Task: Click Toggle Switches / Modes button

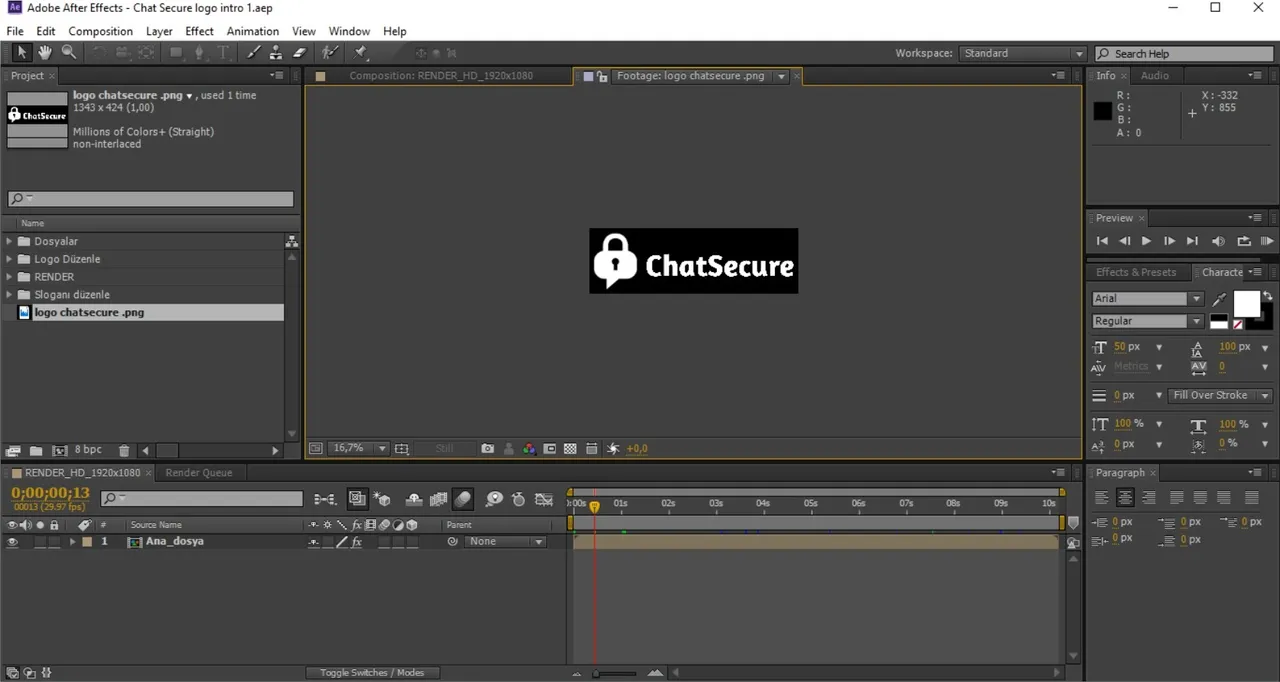Action: tap(372, 673)
